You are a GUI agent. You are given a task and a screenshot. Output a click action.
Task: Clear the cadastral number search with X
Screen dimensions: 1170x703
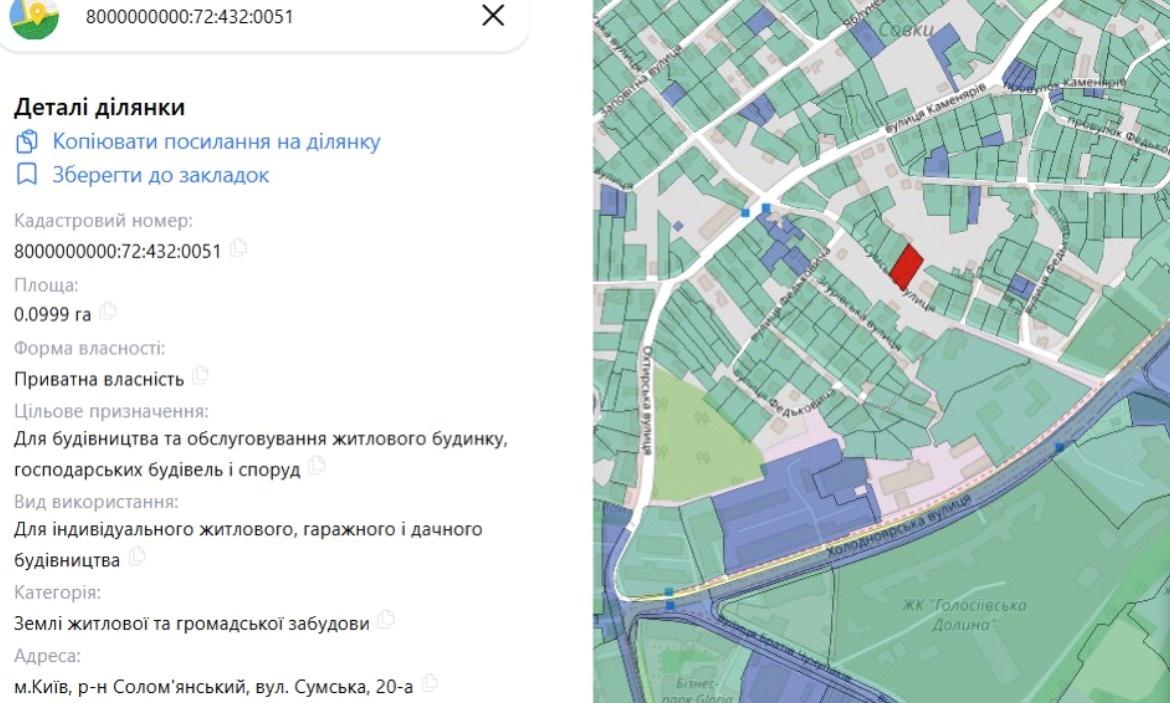click(493, 15)
